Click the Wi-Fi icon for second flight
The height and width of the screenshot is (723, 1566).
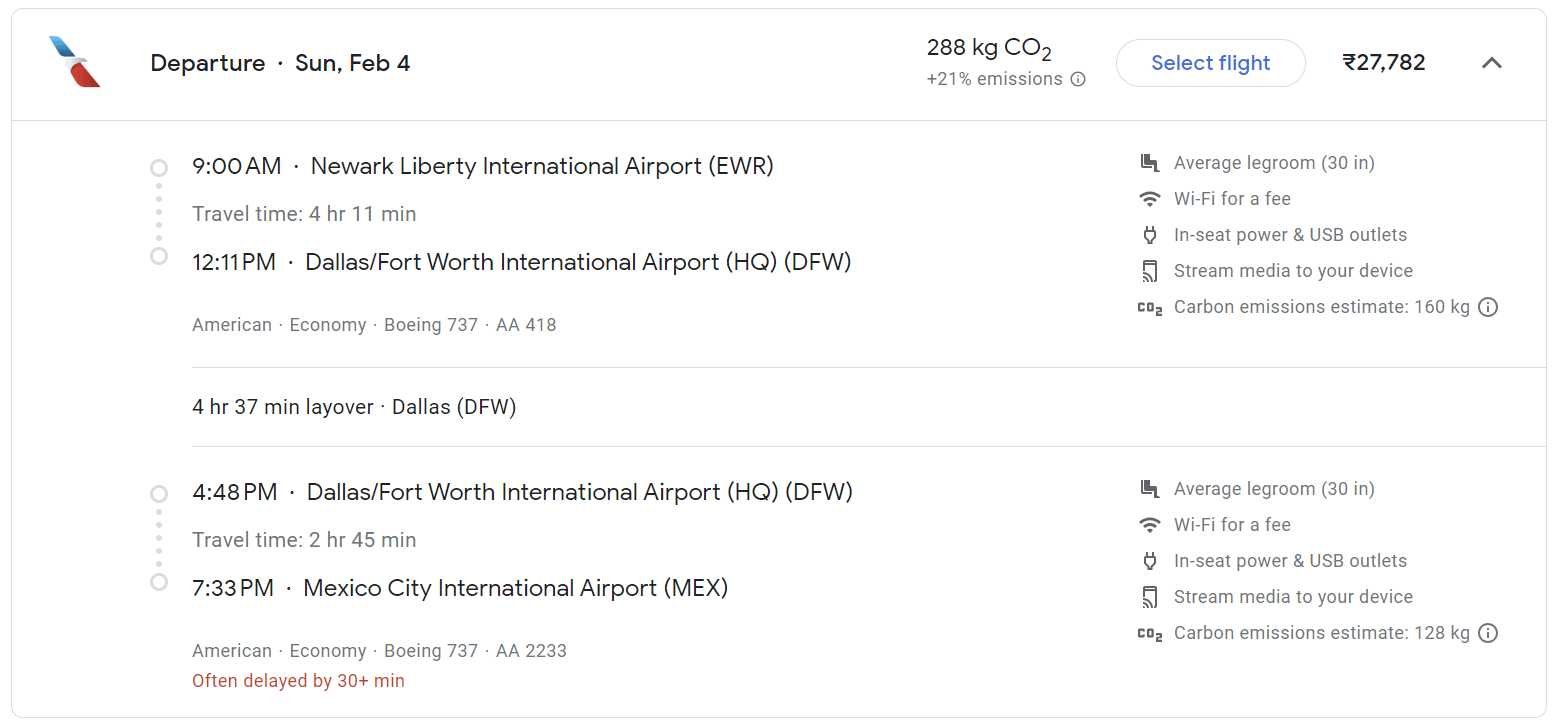click(1150, 525)
